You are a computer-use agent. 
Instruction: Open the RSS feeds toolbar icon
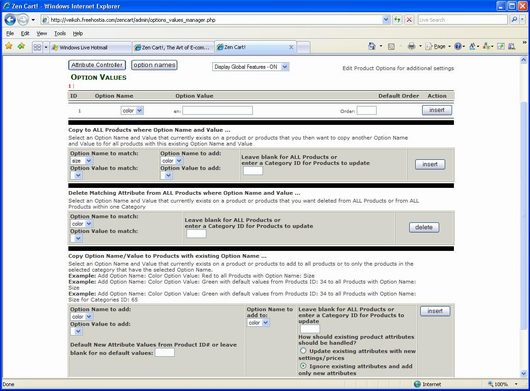pos(391,46)
